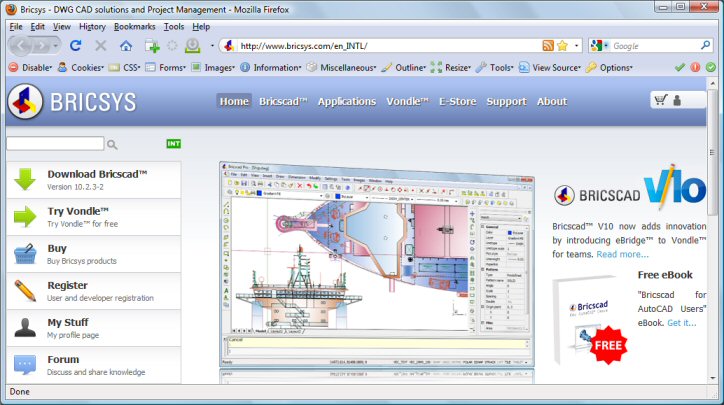Screen dimensions: 724x405
Task: Open the Disable dropdown in developer toolbar
Action: [x=30, y=67]
